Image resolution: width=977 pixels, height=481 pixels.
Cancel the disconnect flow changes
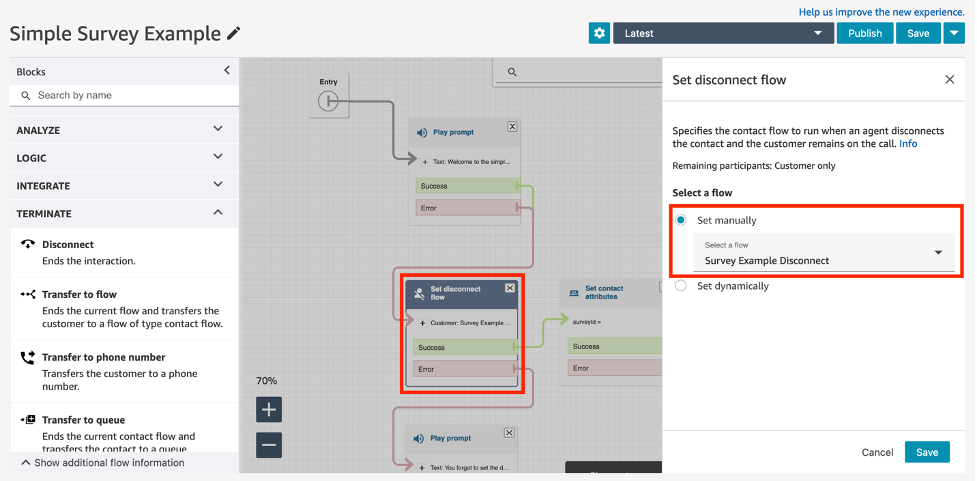coord(877,452)
